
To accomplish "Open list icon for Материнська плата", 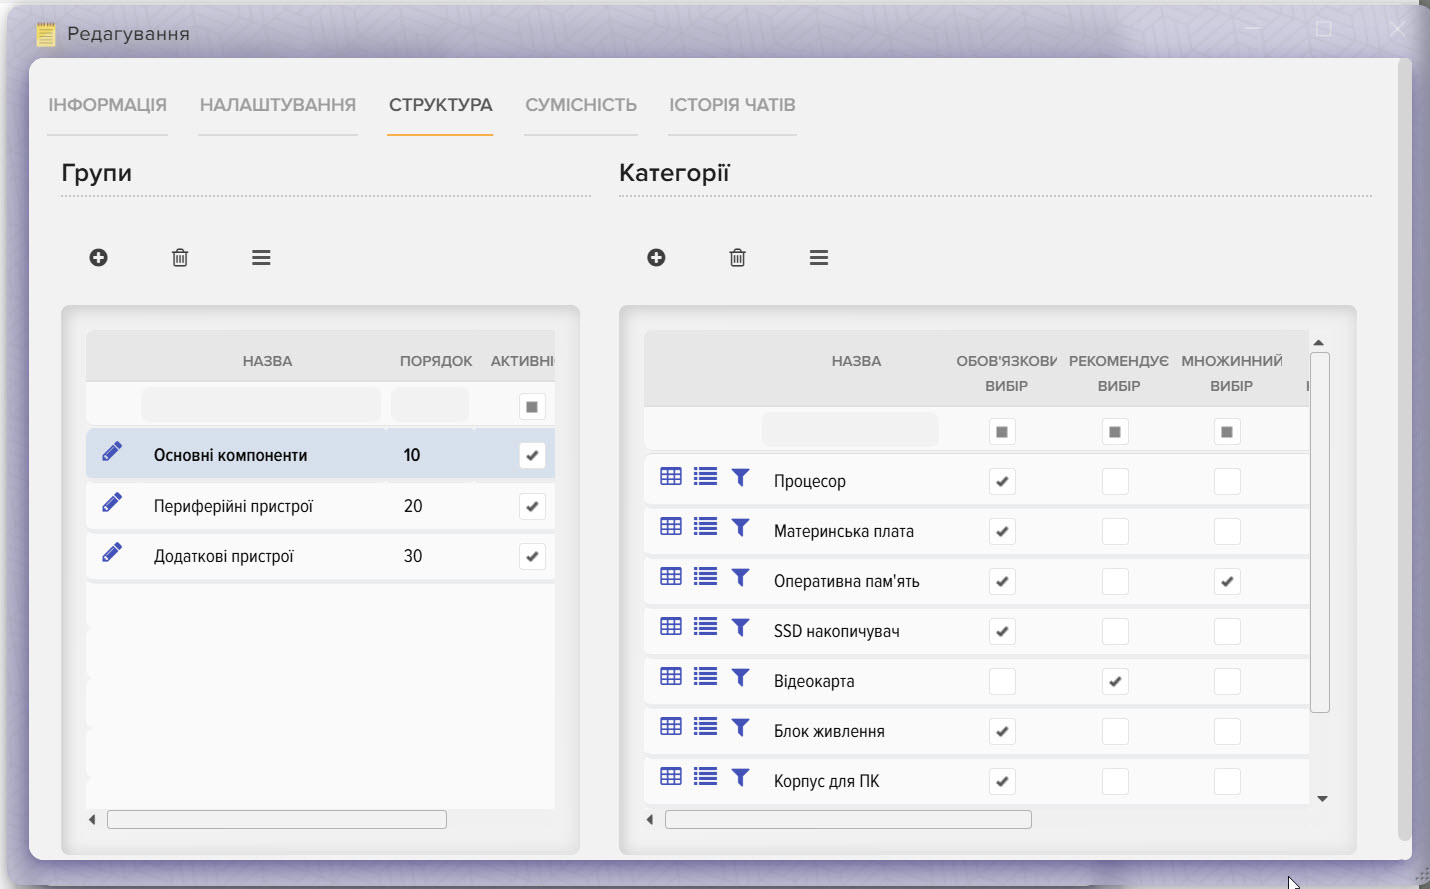I will pyautogui.click(x=706, y=527).
